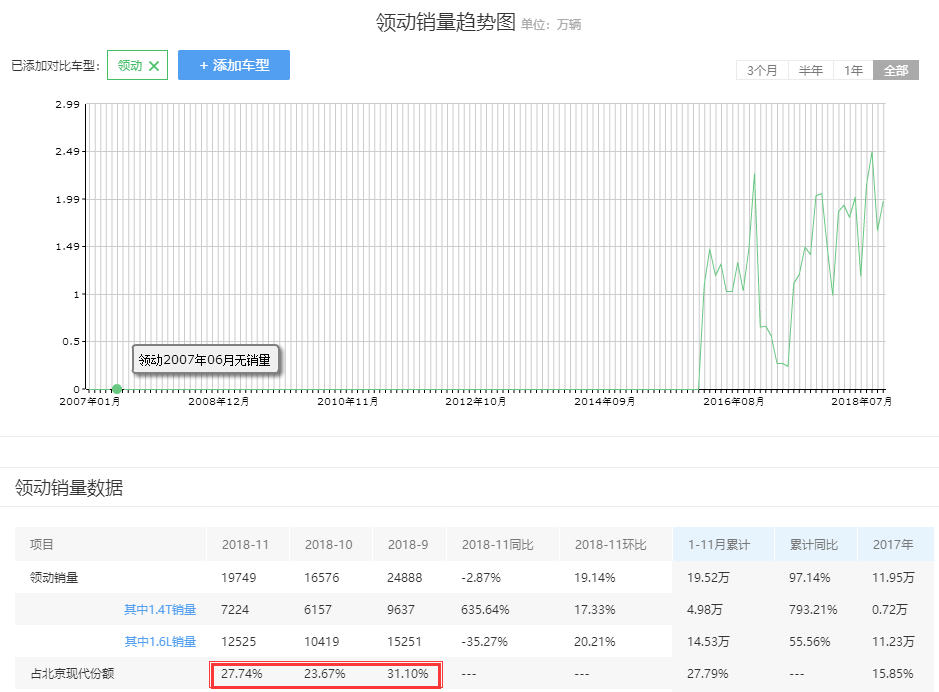The height and width of the screenshot is (692, 939).
Task: Click the 2018-11同比 column header
Action: point(497,545)
